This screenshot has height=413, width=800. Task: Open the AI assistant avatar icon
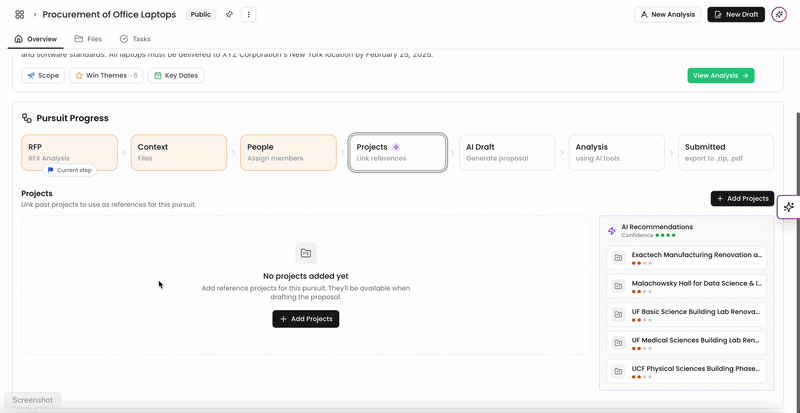click(779, 14)
